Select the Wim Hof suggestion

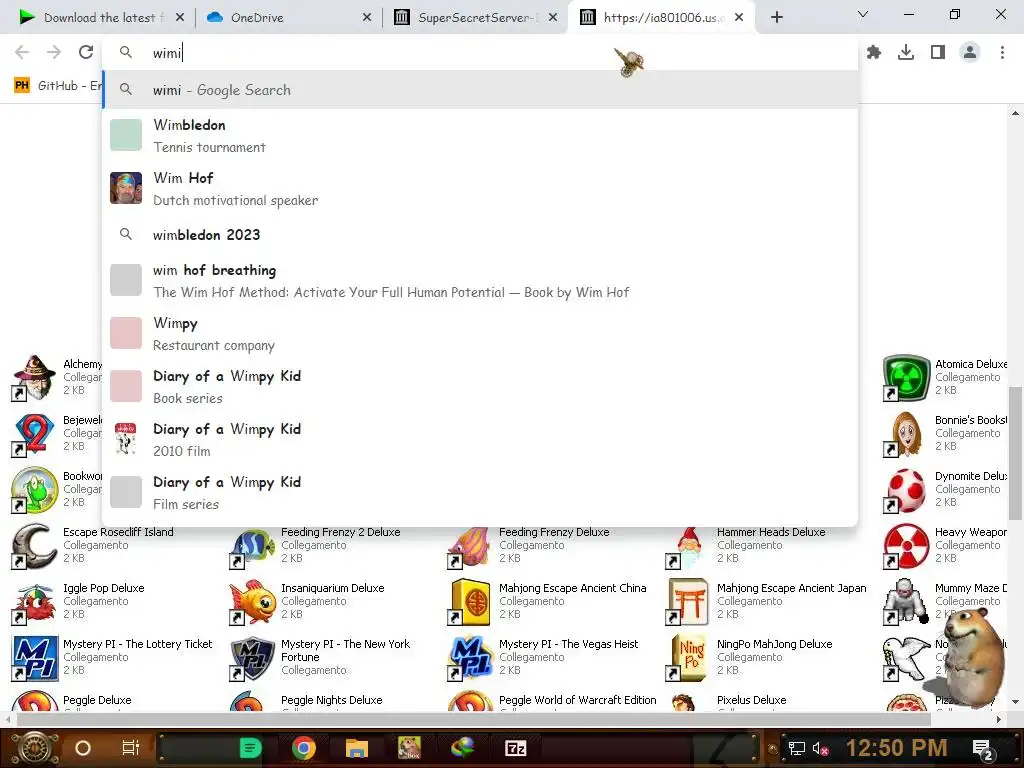pyautogui.click(x=480, y=188)
